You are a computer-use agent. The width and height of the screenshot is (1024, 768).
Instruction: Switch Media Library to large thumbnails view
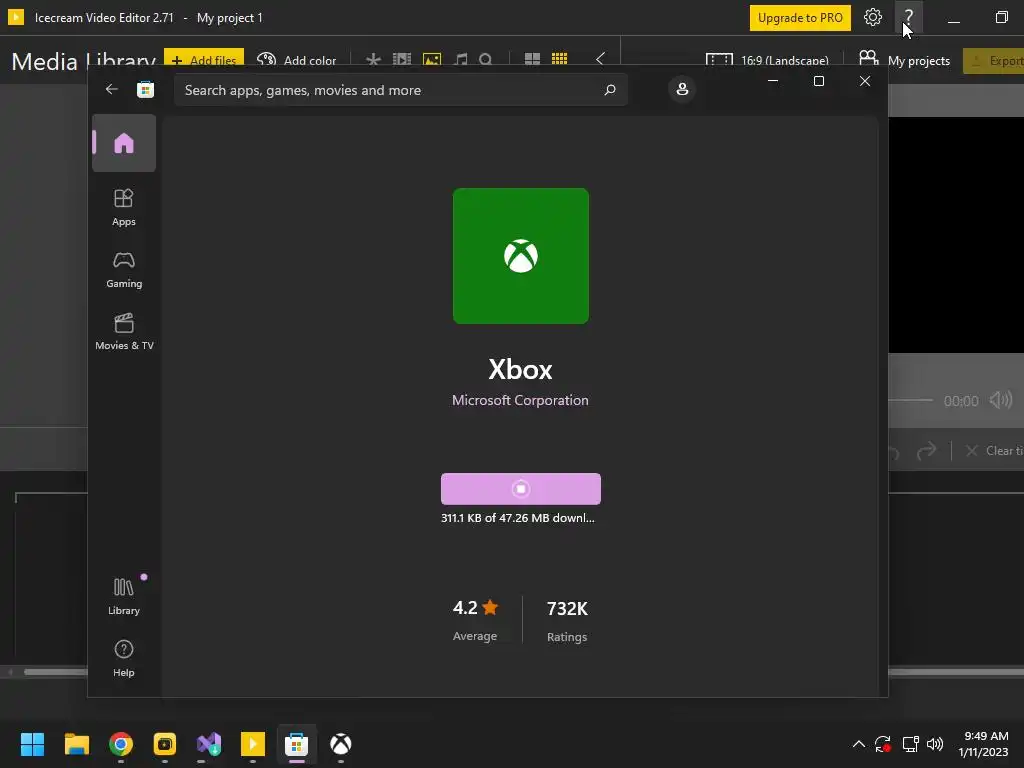pos(532,59)
